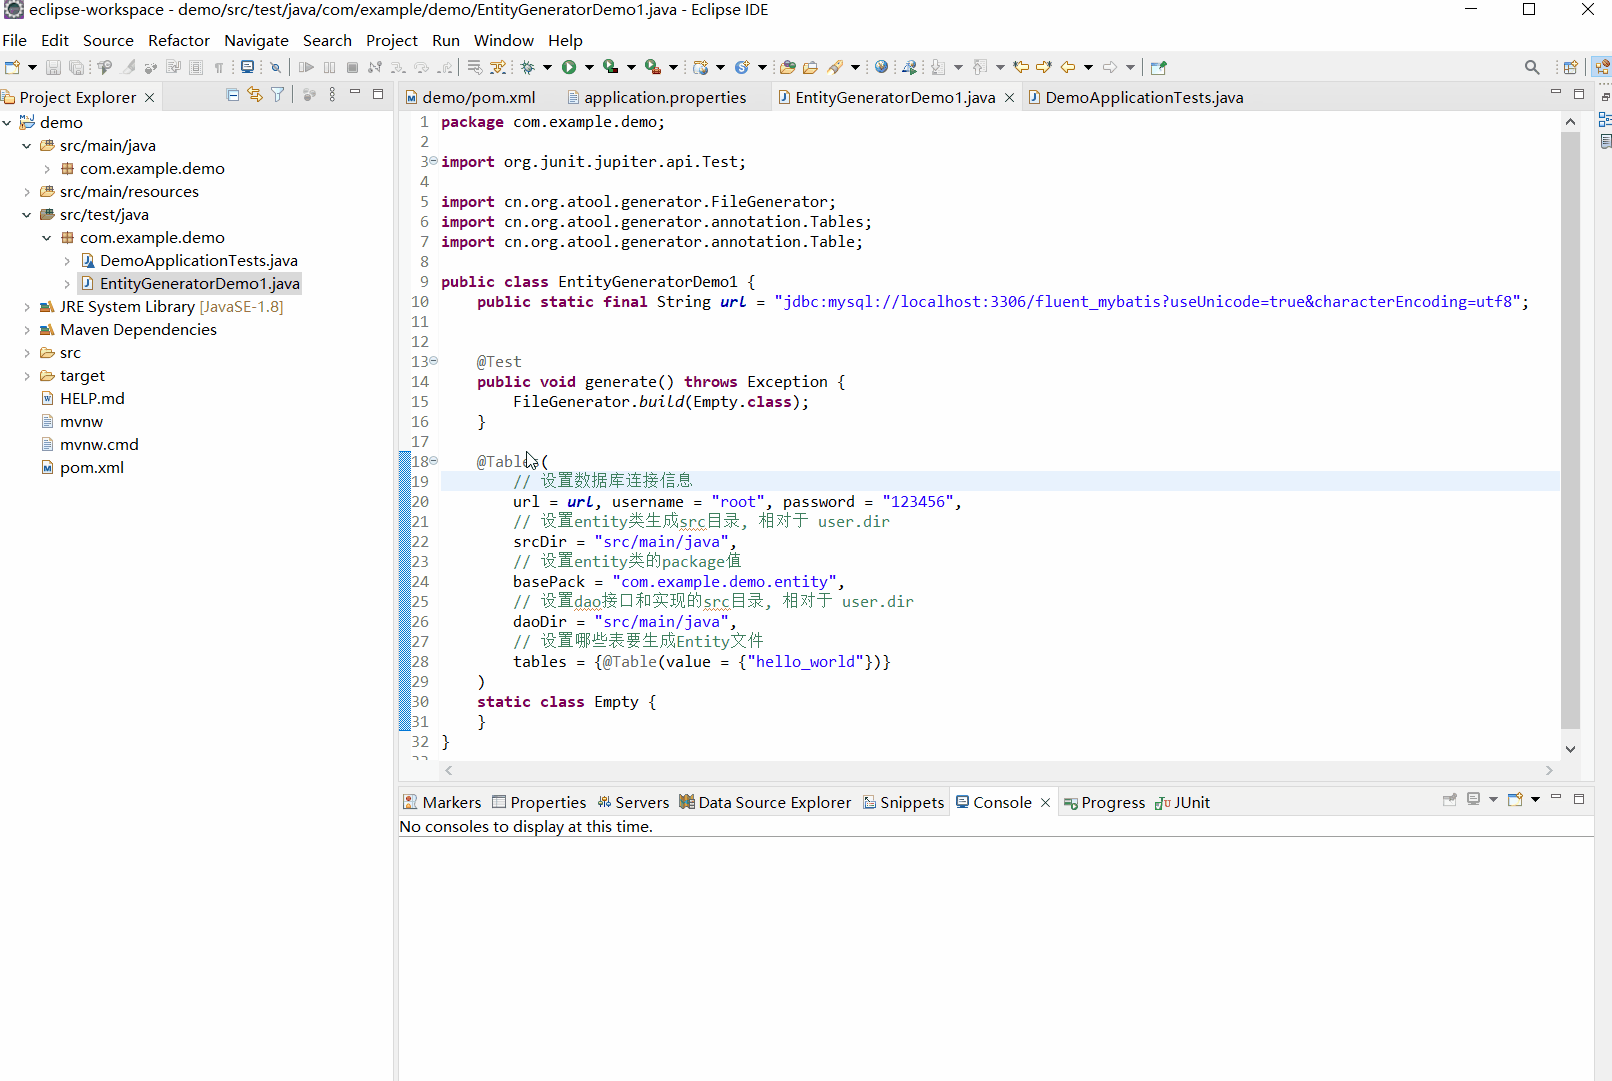The width and height of the screenshot is (1612, 1081).
Task: Open the JUnit view tab
Action: pyautogui.click(x=1183, y=802)
